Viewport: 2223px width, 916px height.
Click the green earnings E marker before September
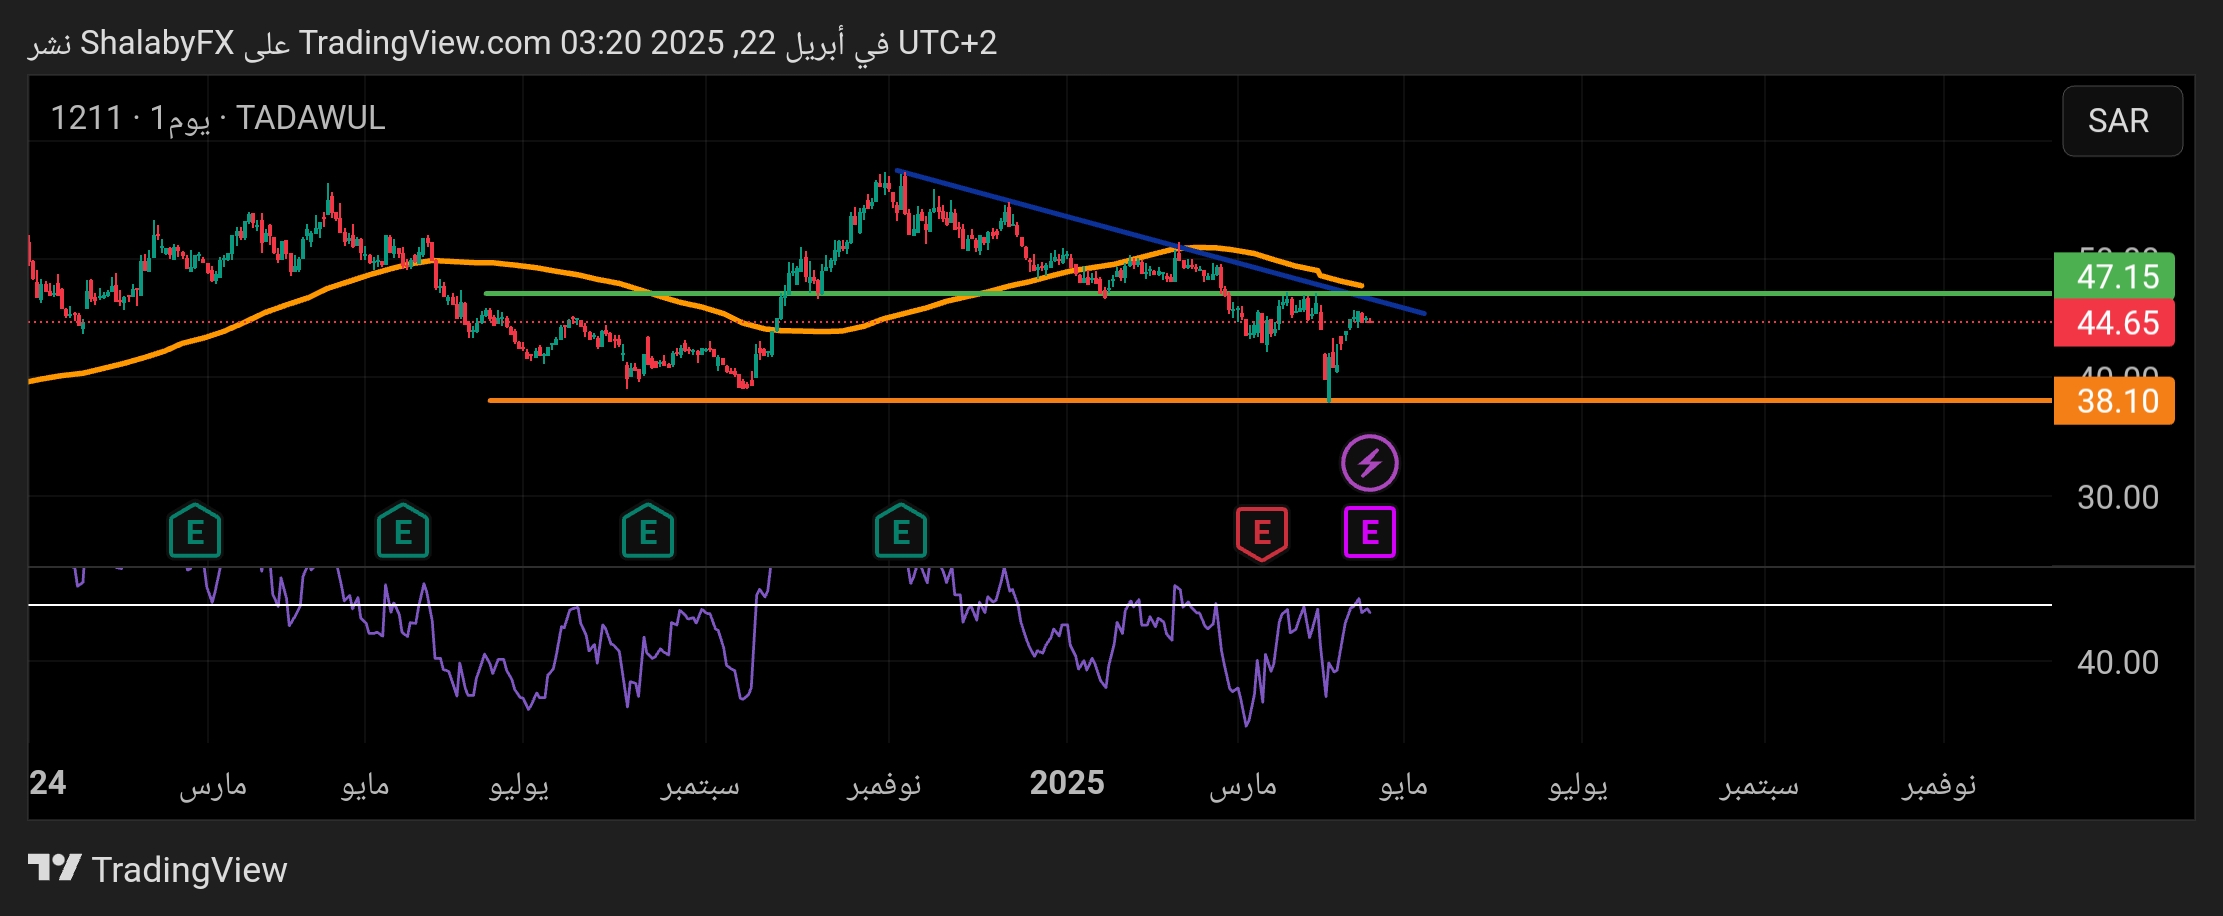pos(648,531)
